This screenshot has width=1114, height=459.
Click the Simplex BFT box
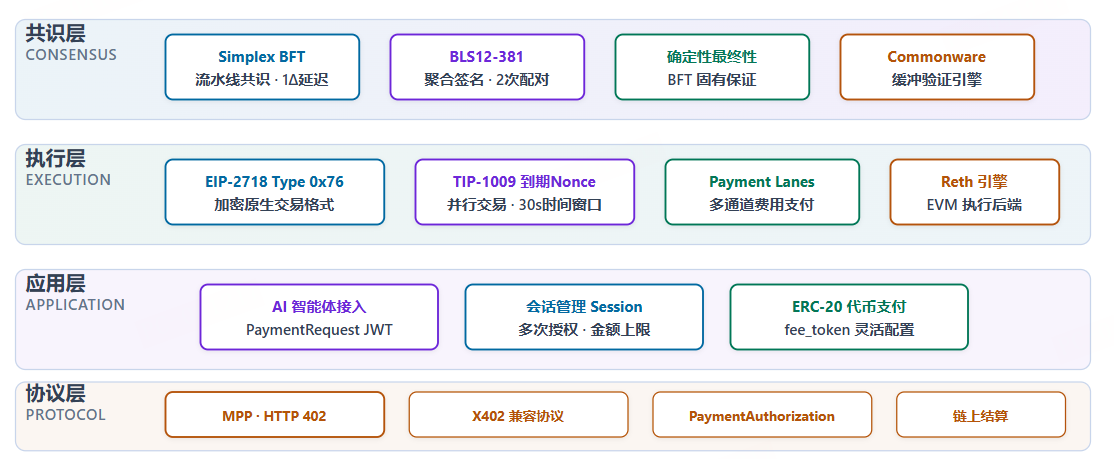[x=262, y=68]
